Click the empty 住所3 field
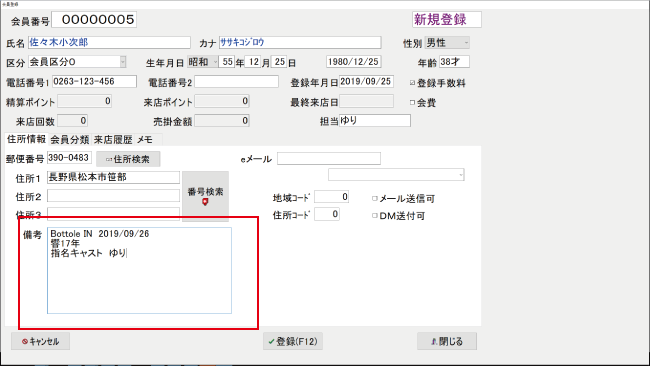 coord(114,213)
